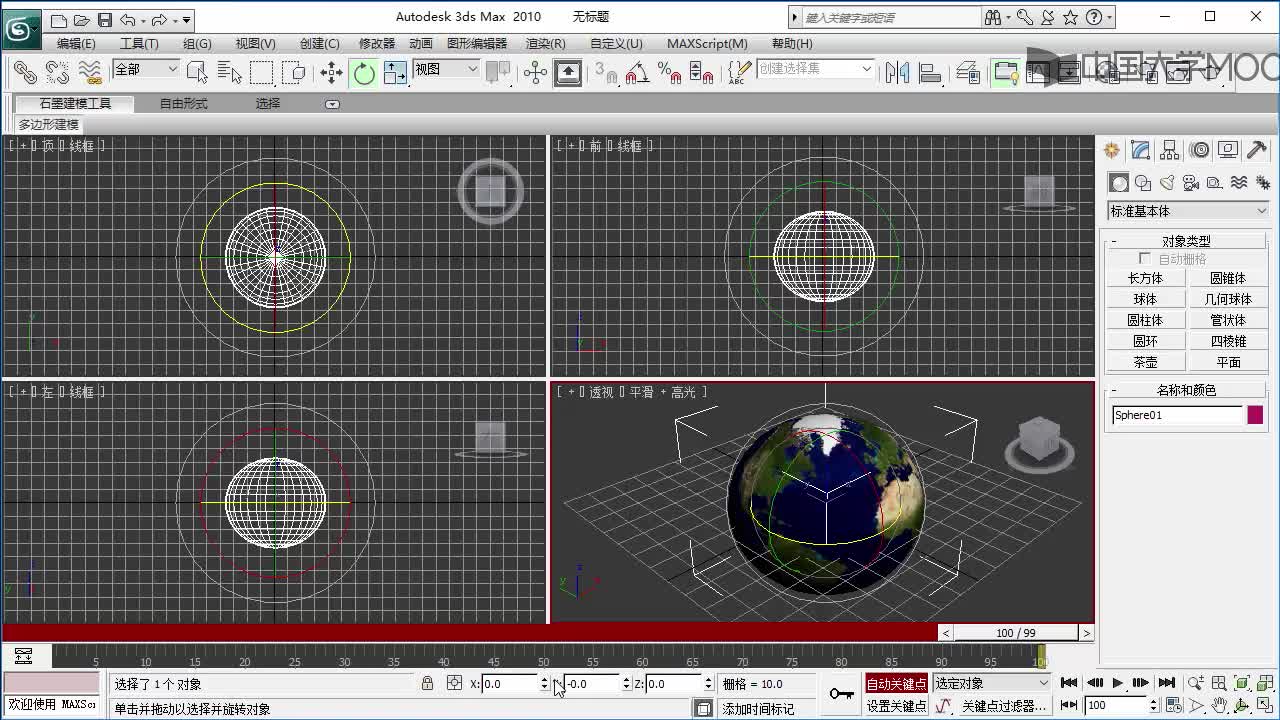Open the undo history dropdown arrow
Screen dimensions: 1280x720
(143, 19)
